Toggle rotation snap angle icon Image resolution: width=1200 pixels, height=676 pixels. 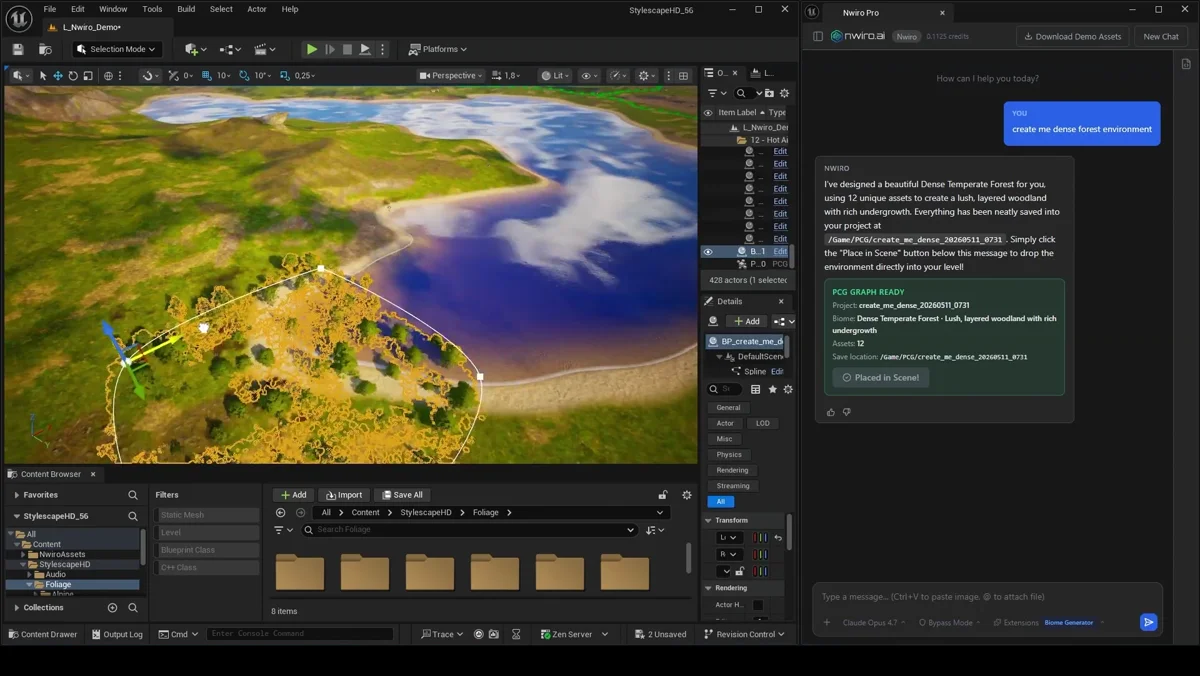click(245, 76)
